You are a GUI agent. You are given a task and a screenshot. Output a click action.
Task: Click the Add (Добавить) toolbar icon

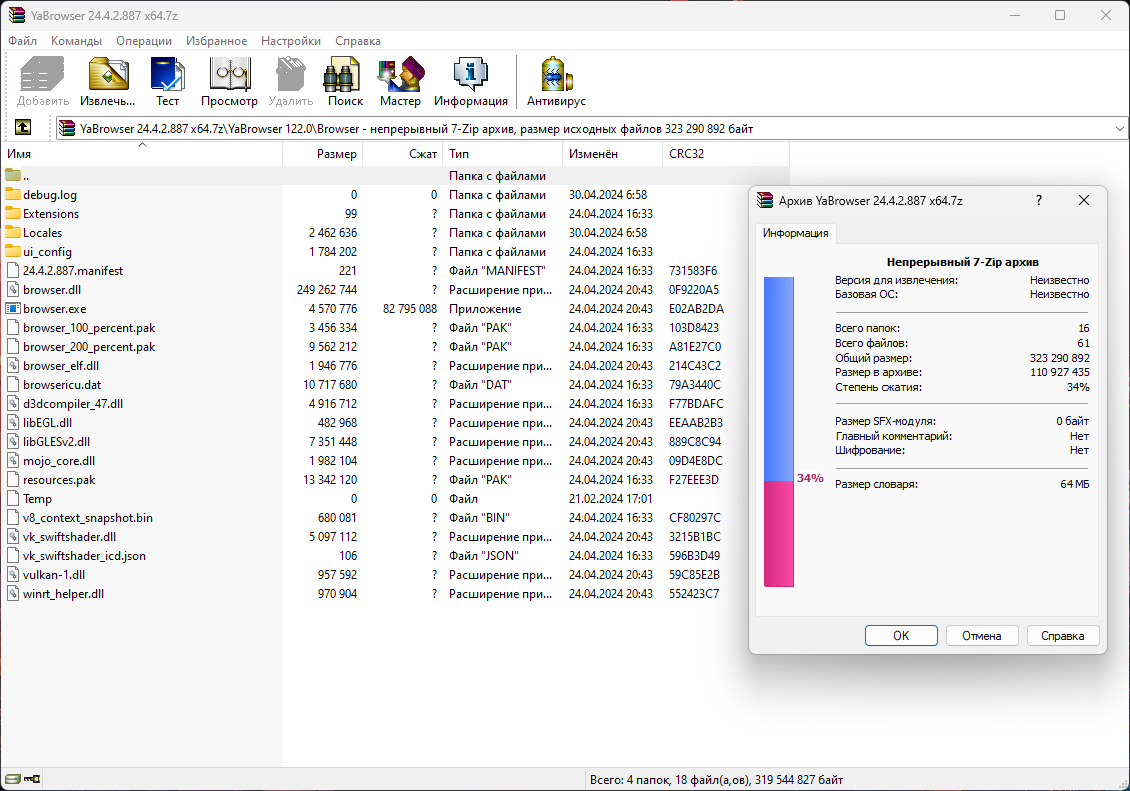43,75
